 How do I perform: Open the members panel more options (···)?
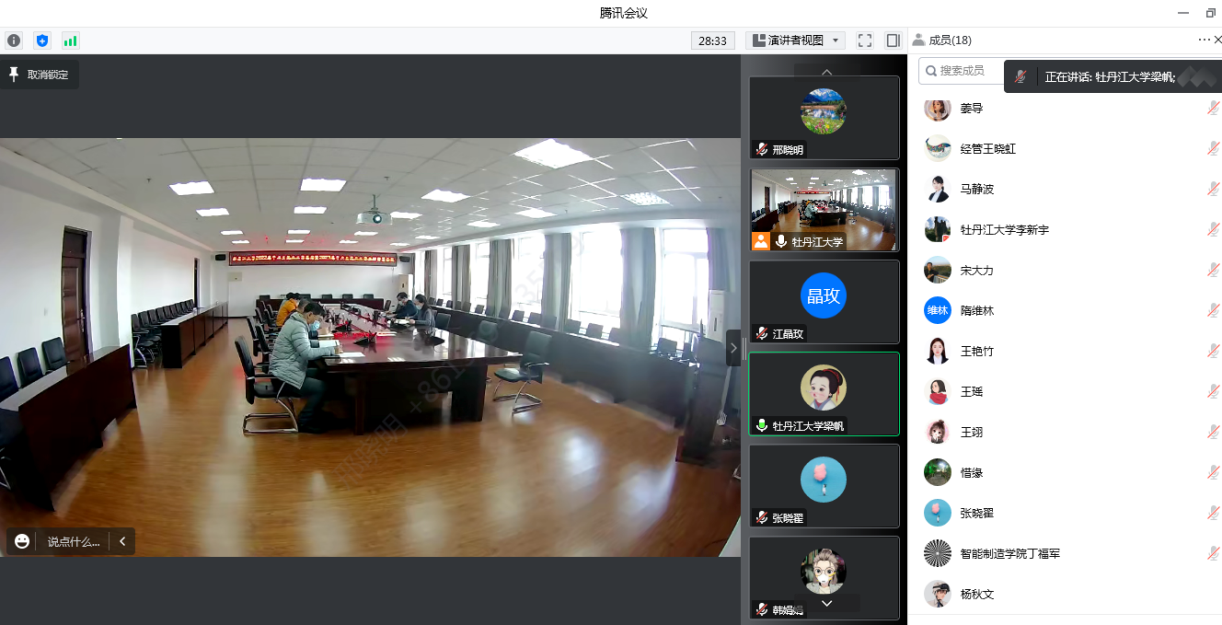(1203, 40)
